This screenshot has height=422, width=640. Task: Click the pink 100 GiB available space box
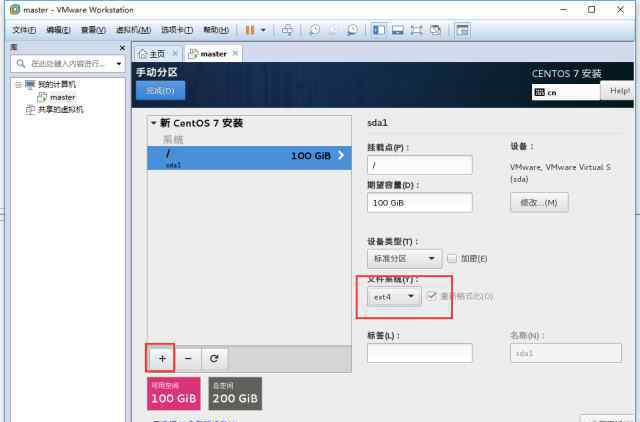[x=174, y=393]
